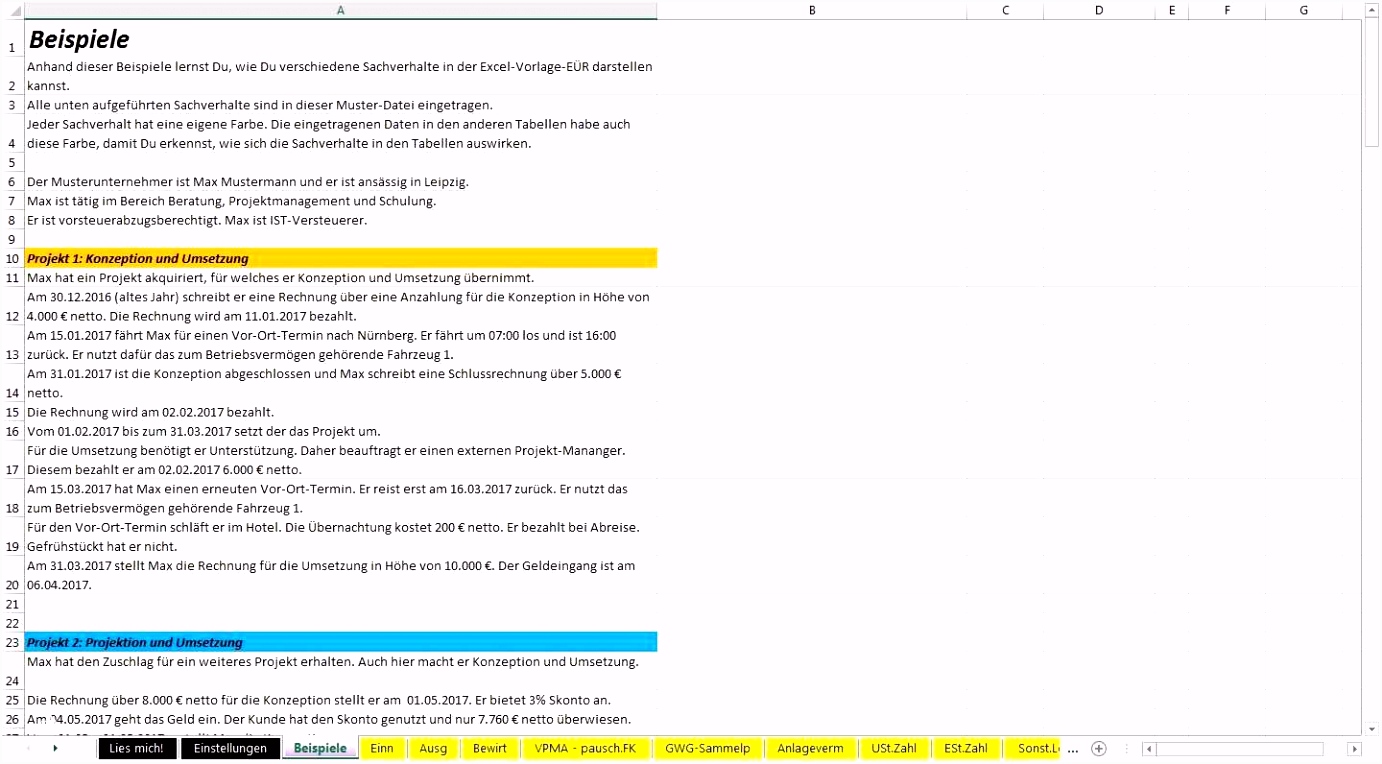Image resolution: width=1382 pixels, height=764 pixels.
Task: Select cell 'Am 15.03.2017 hat Max einen erneuten...'
Action: click(x=341, y=498)
